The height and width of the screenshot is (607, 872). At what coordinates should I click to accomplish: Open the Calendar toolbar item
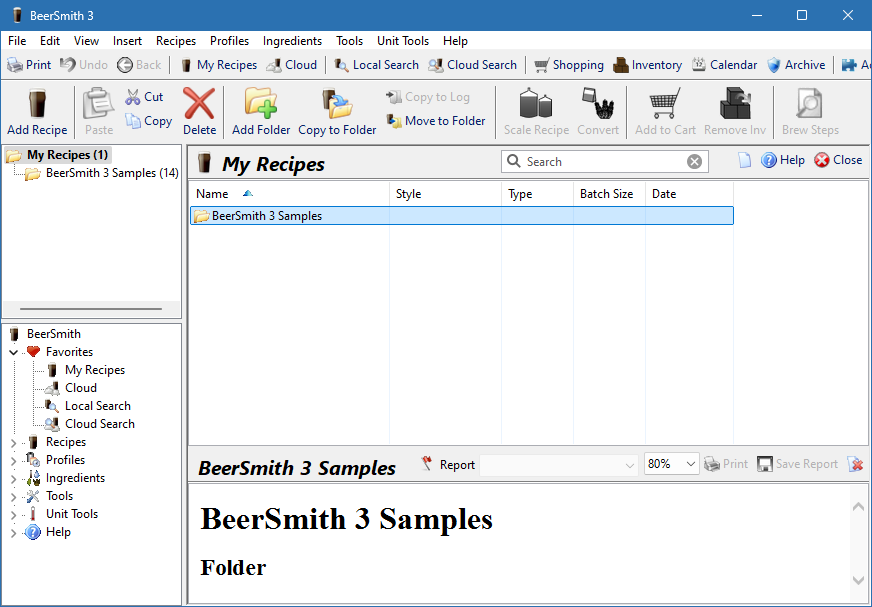(724, 65)
